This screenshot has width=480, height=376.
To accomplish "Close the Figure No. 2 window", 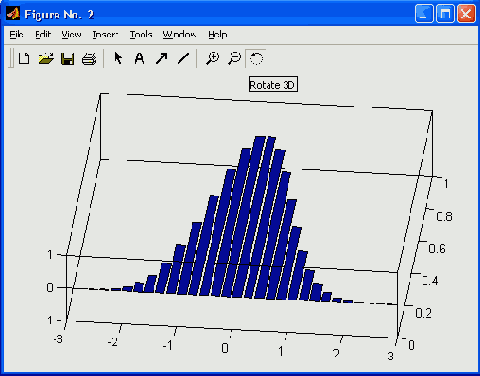I will [x=466, y=14].
